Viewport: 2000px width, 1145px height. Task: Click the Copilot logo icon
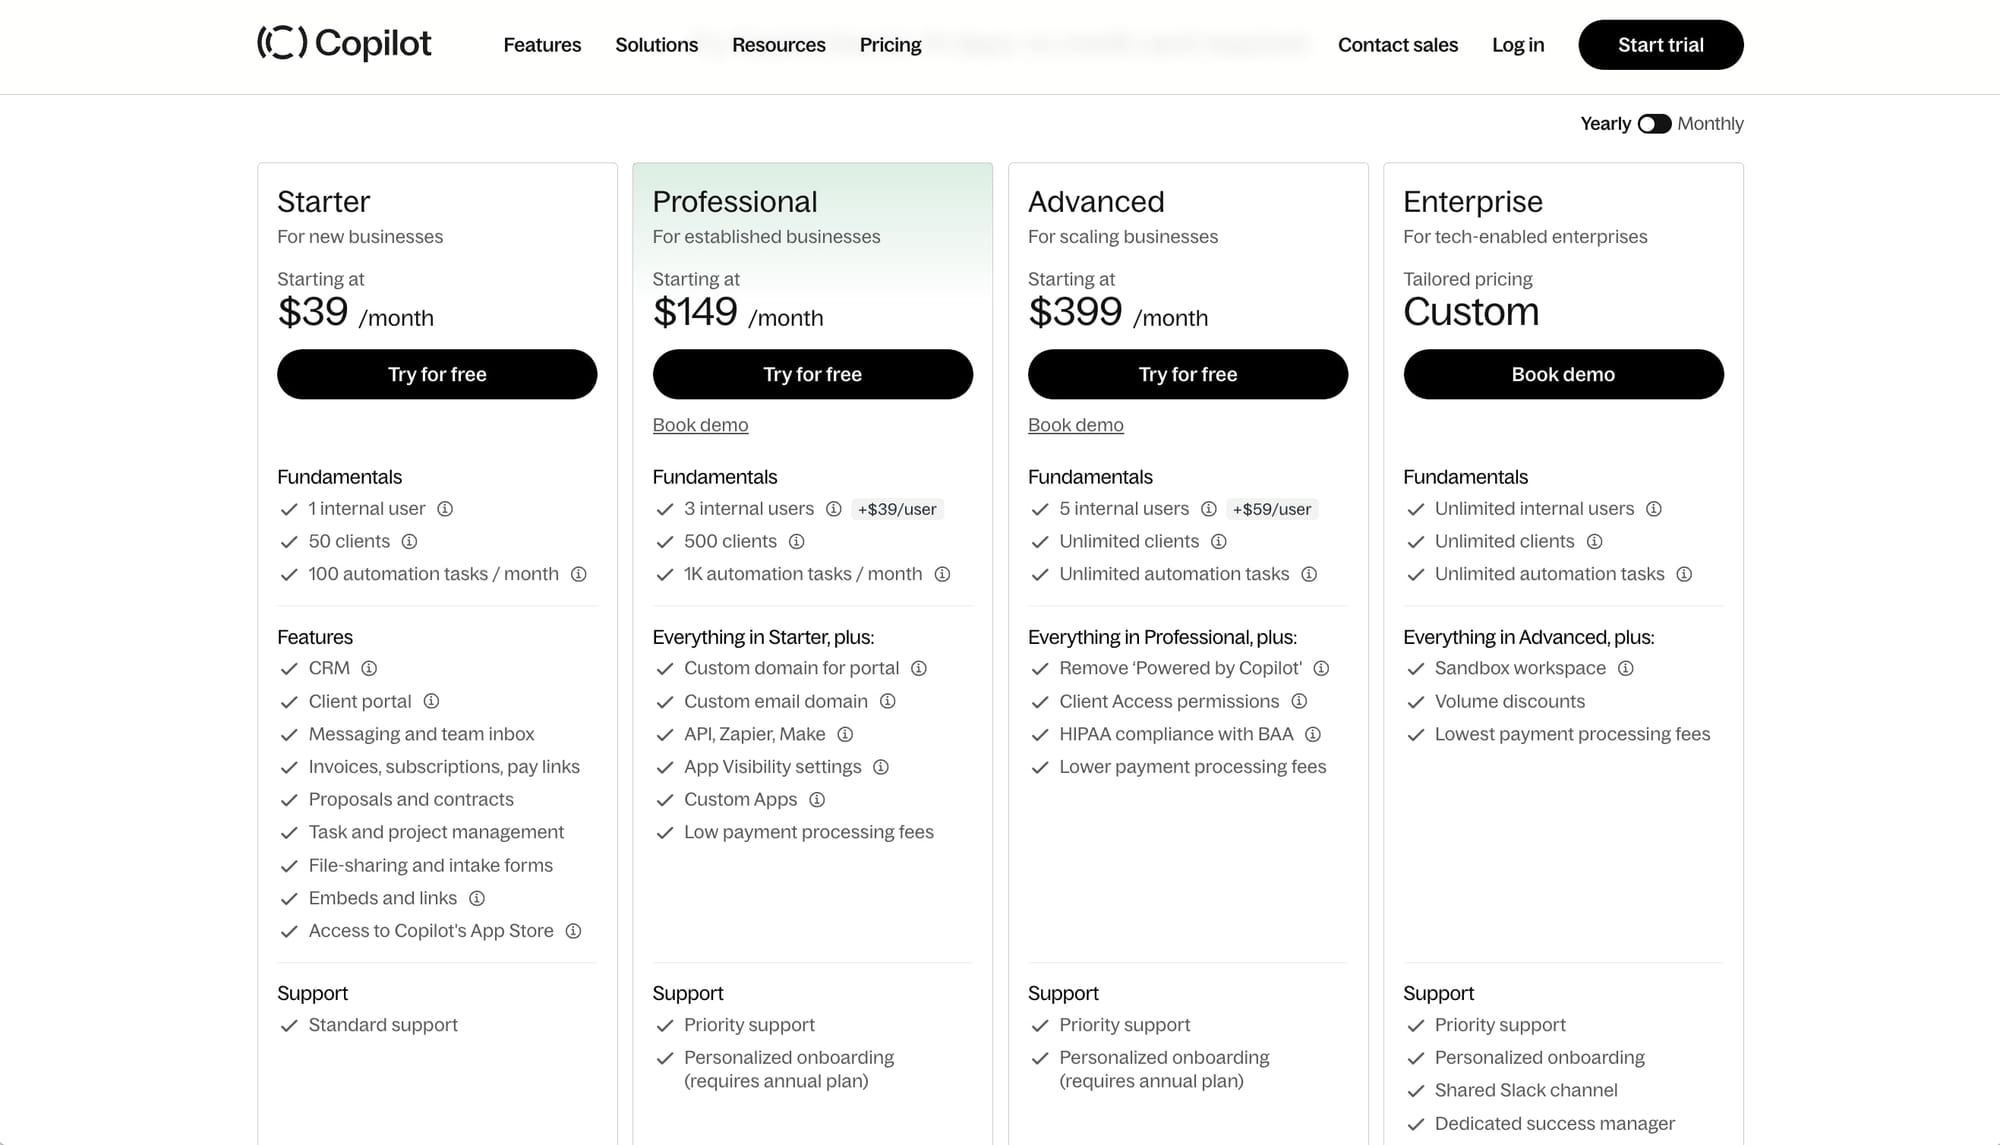click(x=282, y=43)
